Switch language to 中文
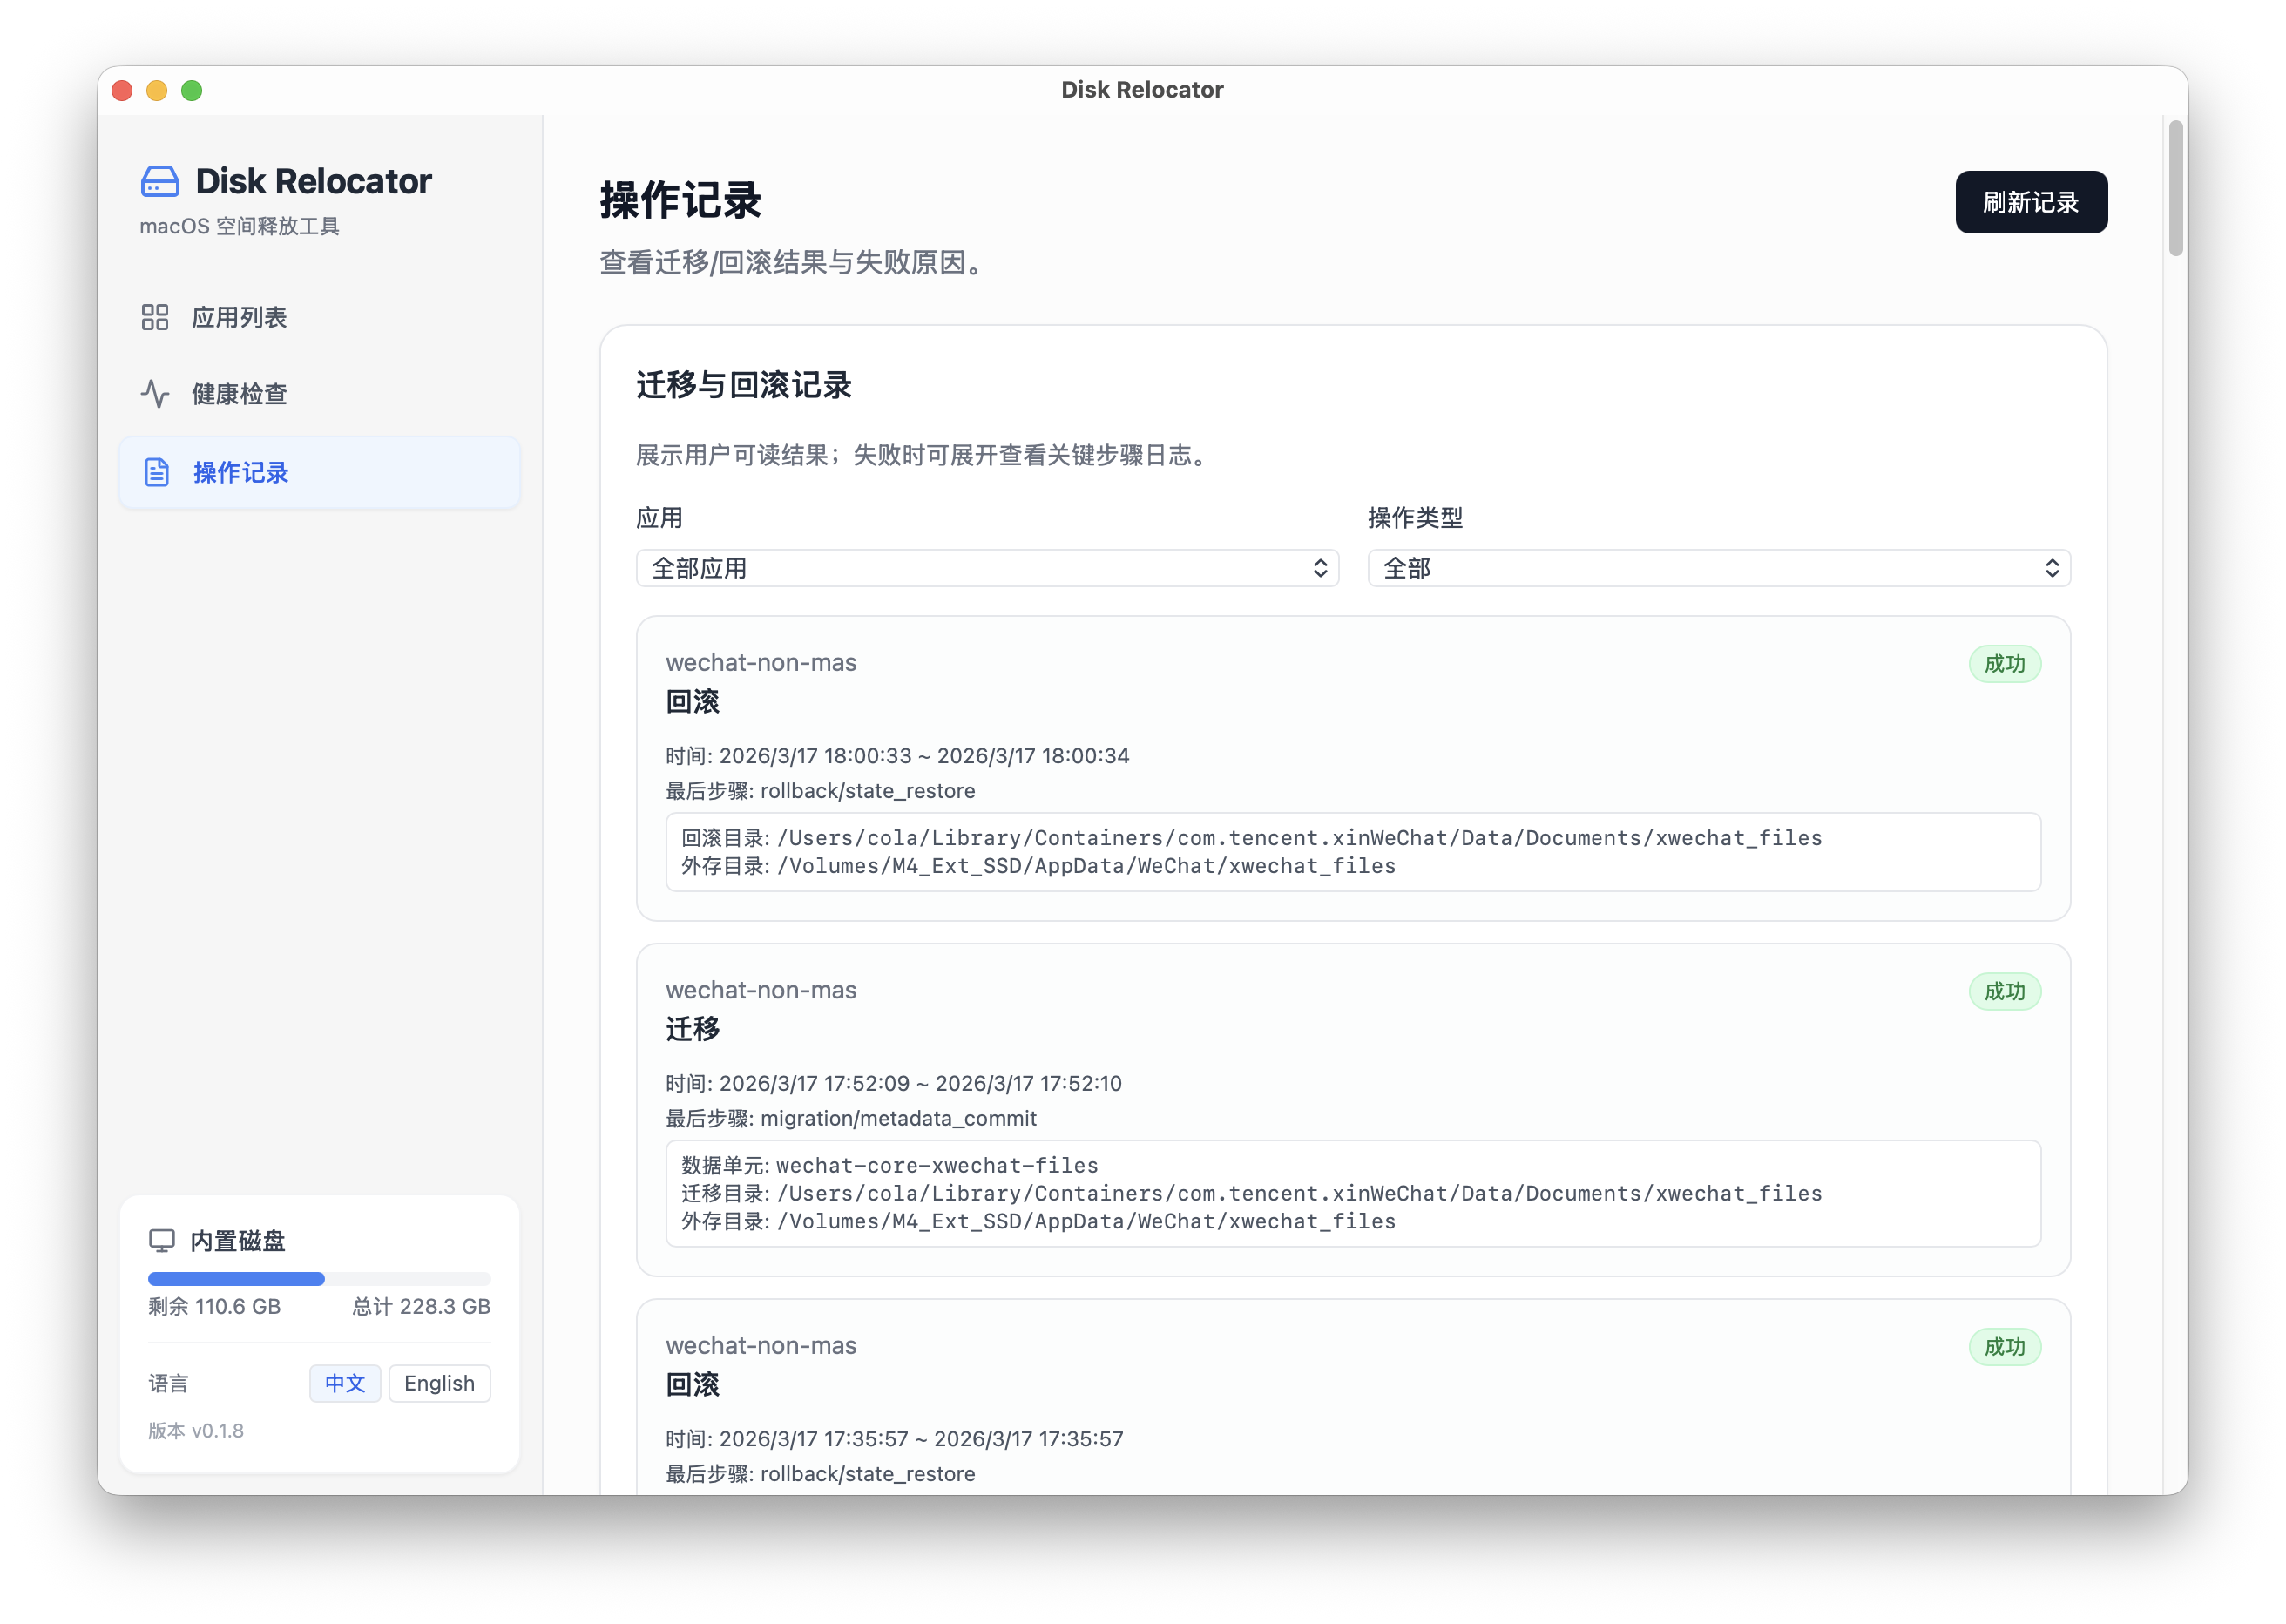The width and height of the screenshot is (2286, 1624). pyautogui.click(x=345, y=1383)
